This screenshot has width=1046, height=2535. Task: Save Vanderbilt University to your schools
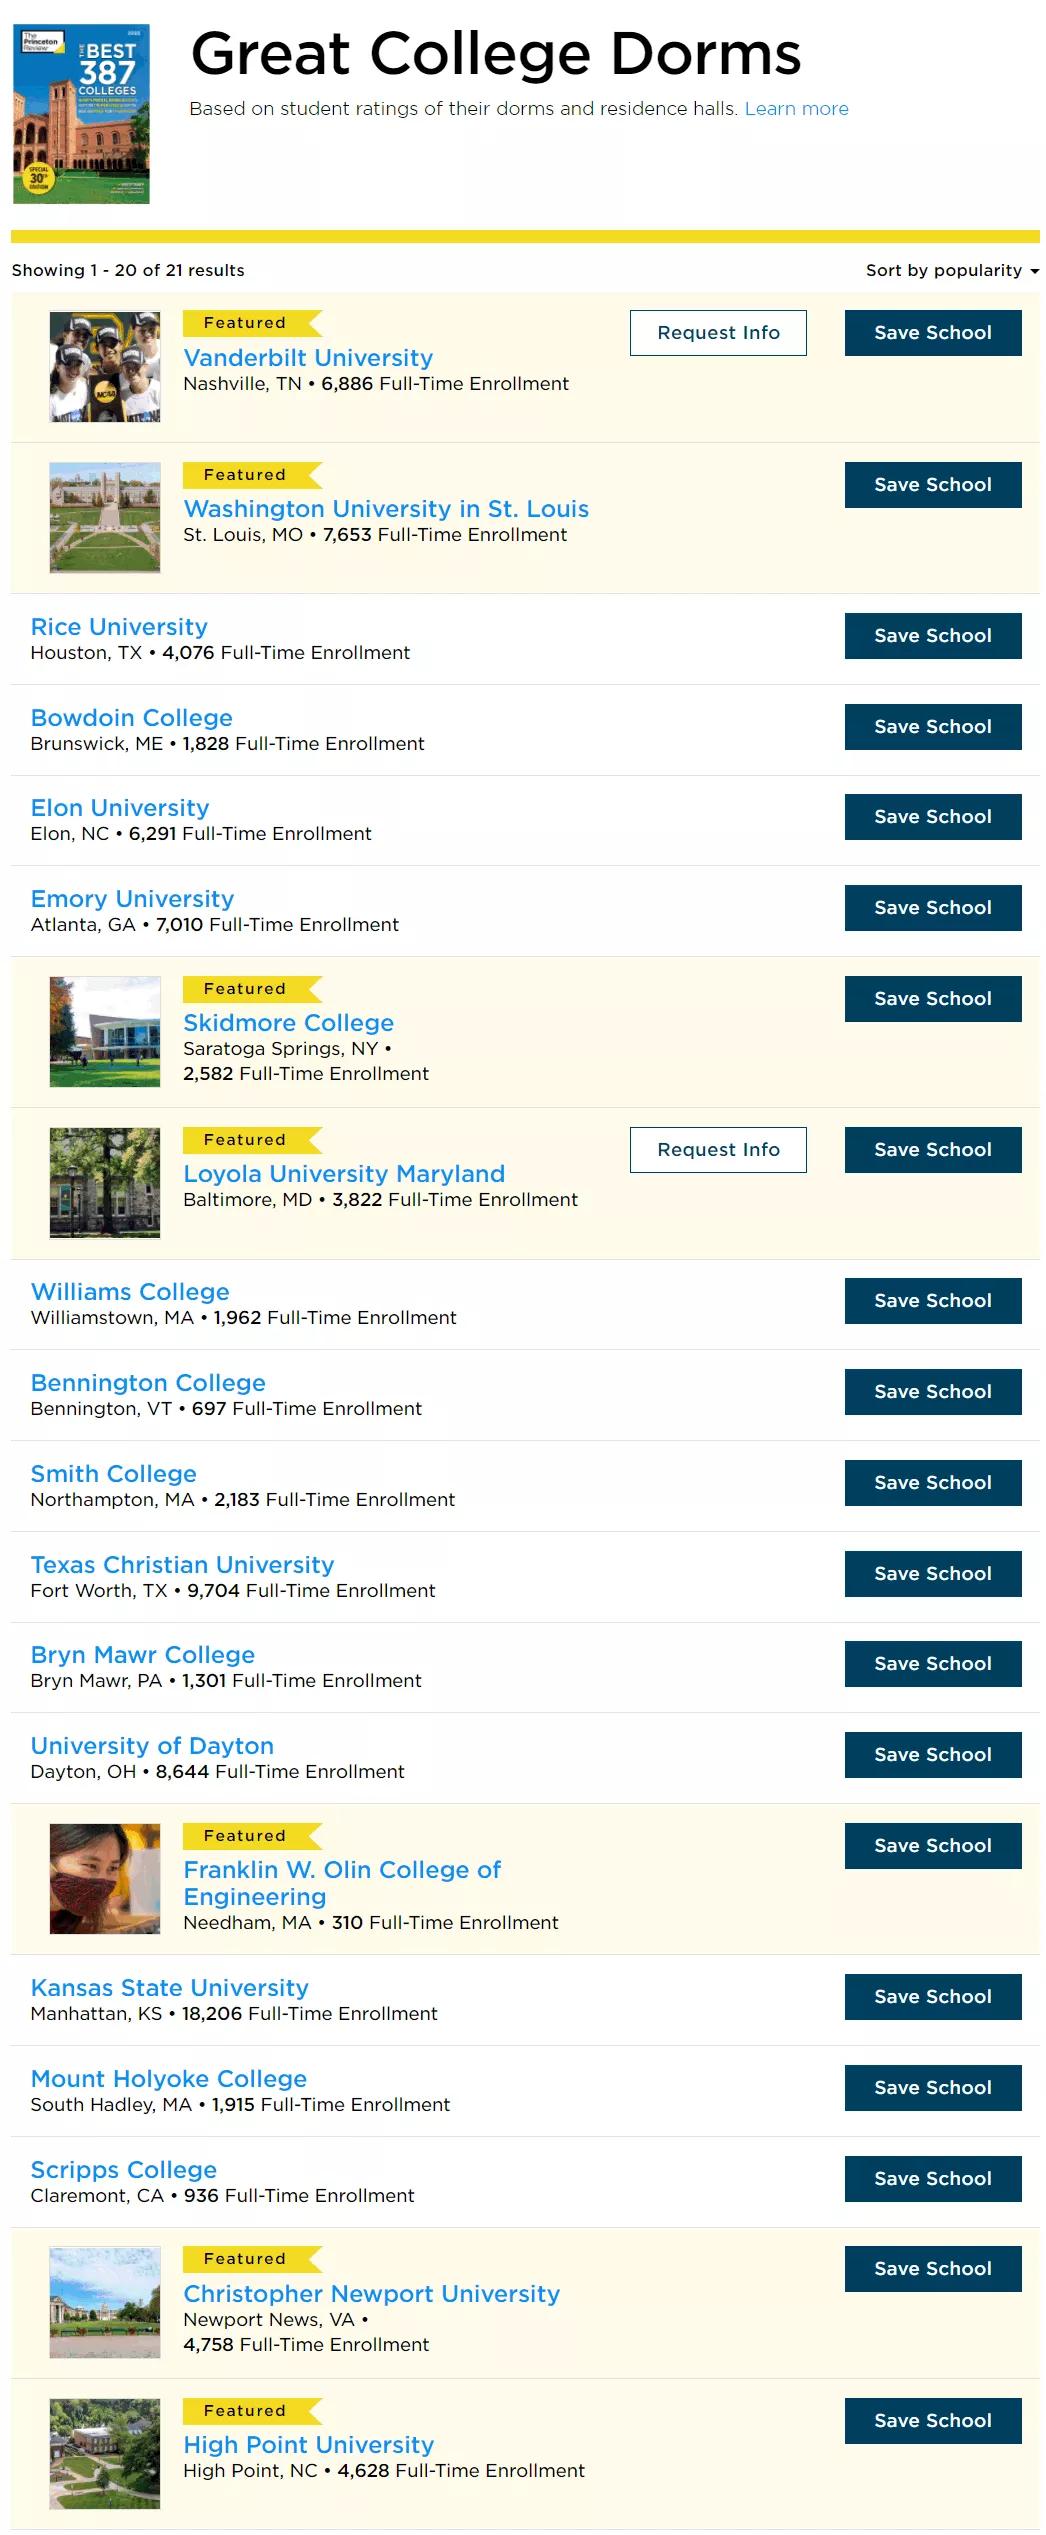click(932, 333)
